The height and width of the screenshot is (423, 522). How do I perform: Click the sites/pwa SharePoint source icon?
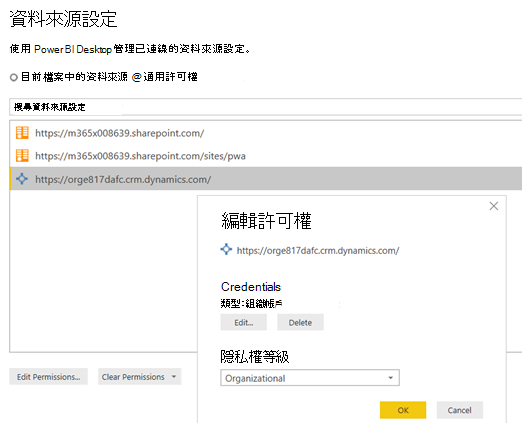[22, 155]
